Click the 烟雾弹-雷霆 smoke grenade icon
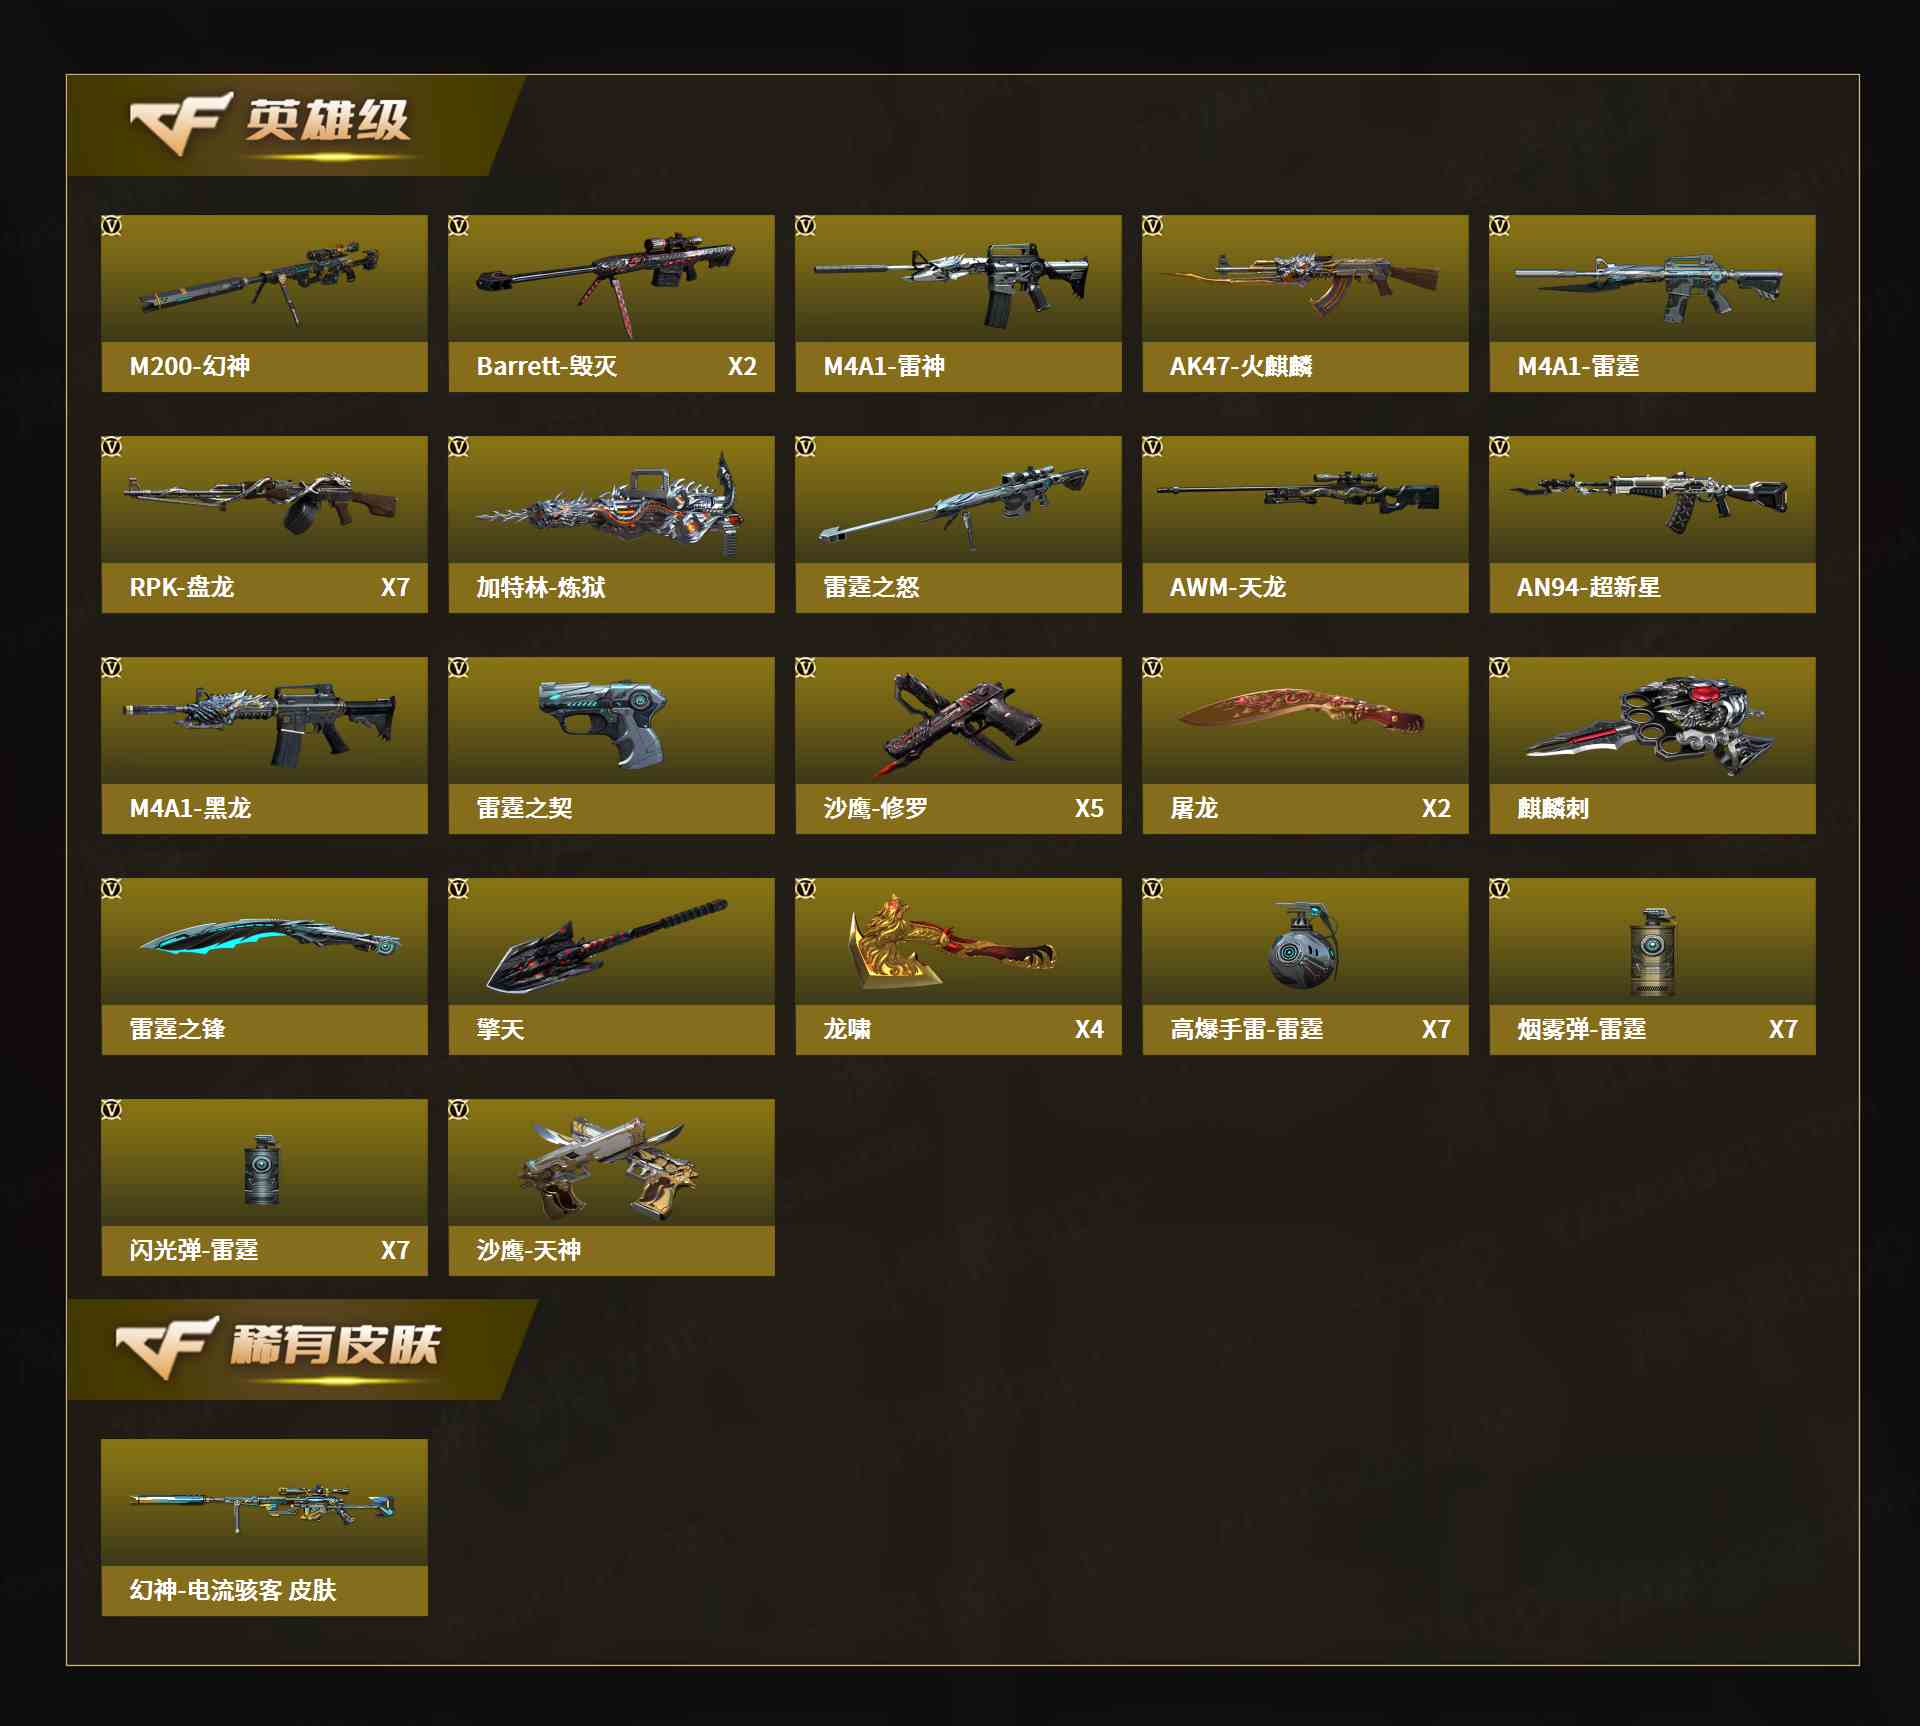This screenshot has width=1920, height=1726. pos(1652,952)
